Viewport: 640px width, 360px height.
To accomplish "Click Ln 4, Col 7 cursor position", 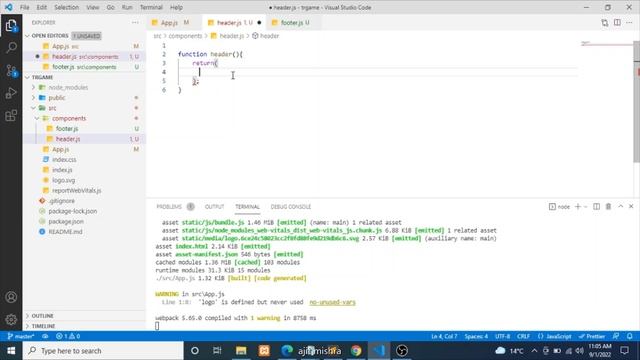I will click(444, 336).
